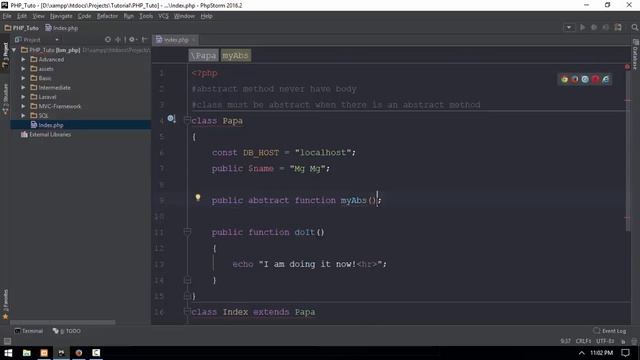Click the Search Everywhere magnifier
Viewport: 640px width, 360px height.
634,27
